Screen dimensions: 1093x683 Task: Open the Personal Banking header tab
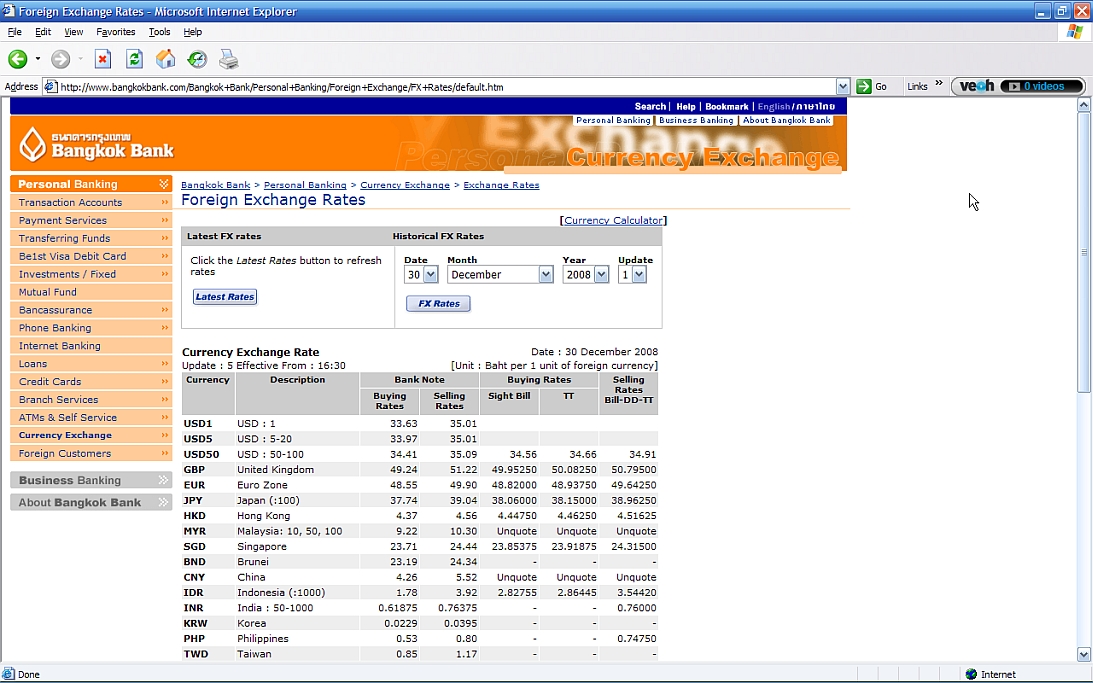pyautogui.click(x=613, y=120)
